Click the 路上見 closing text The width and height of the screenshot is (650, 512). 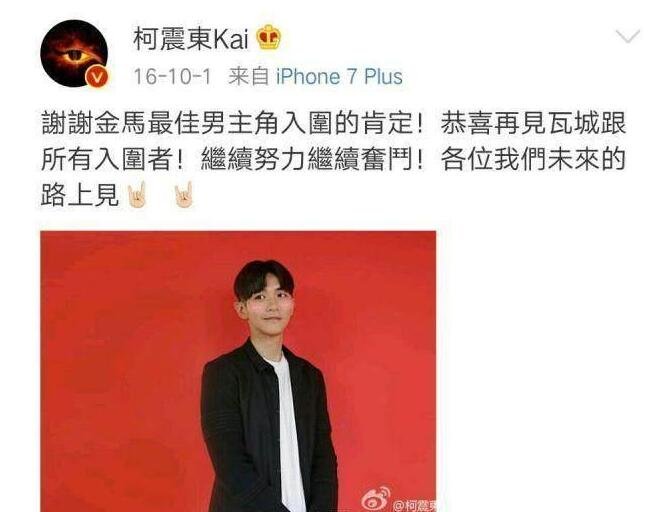click(80, 195)
